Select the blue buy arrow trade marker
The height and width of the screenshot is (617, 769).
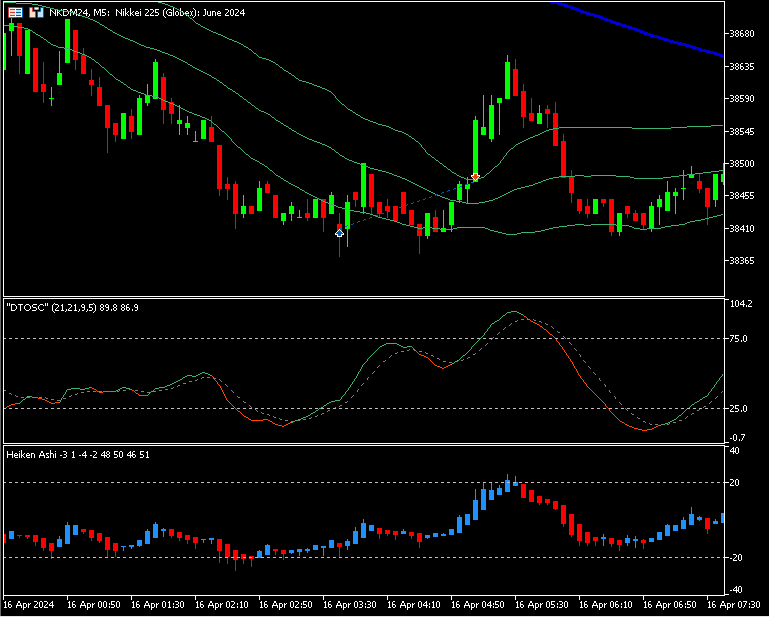pyautogui.click(x=339, y=233)
